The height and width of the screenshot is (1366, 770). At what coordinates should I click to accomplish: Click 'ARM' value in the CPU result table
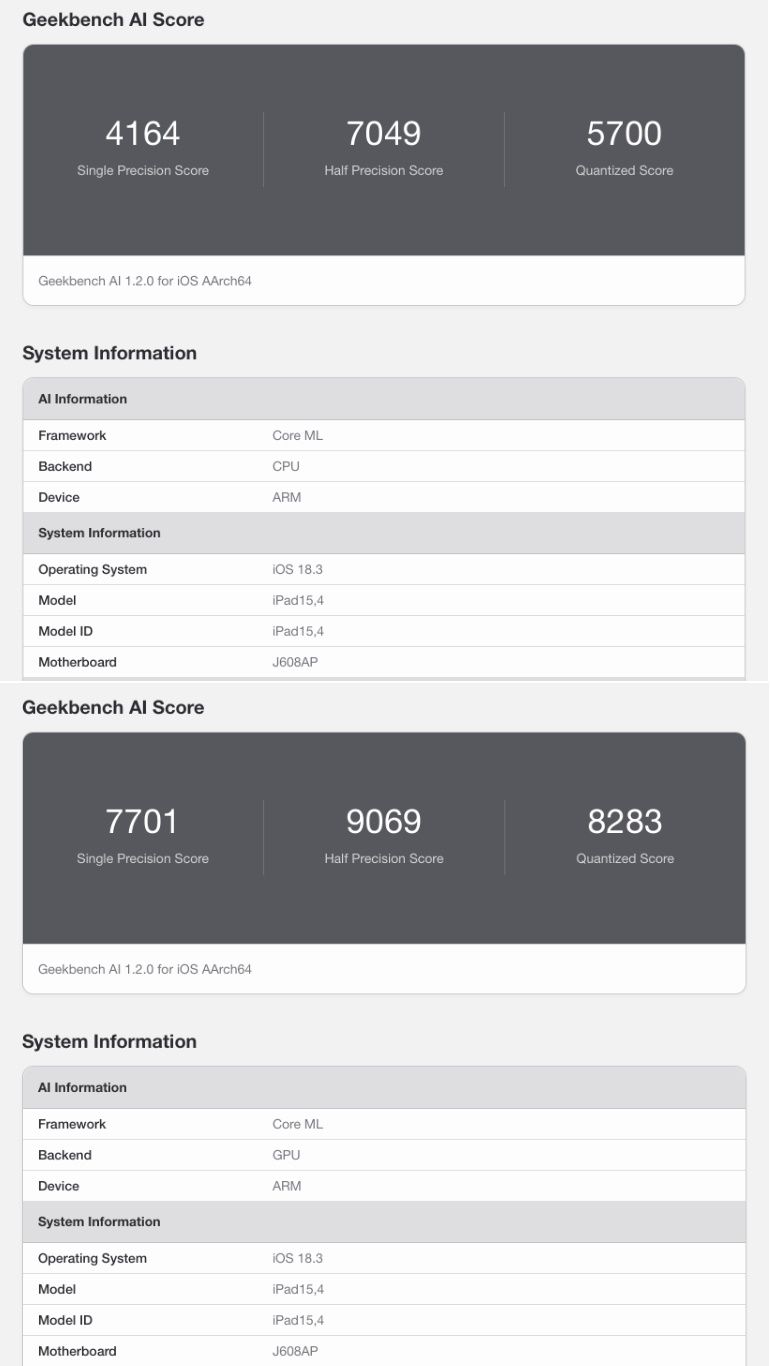pyautogui.click(x=286, y=497)
